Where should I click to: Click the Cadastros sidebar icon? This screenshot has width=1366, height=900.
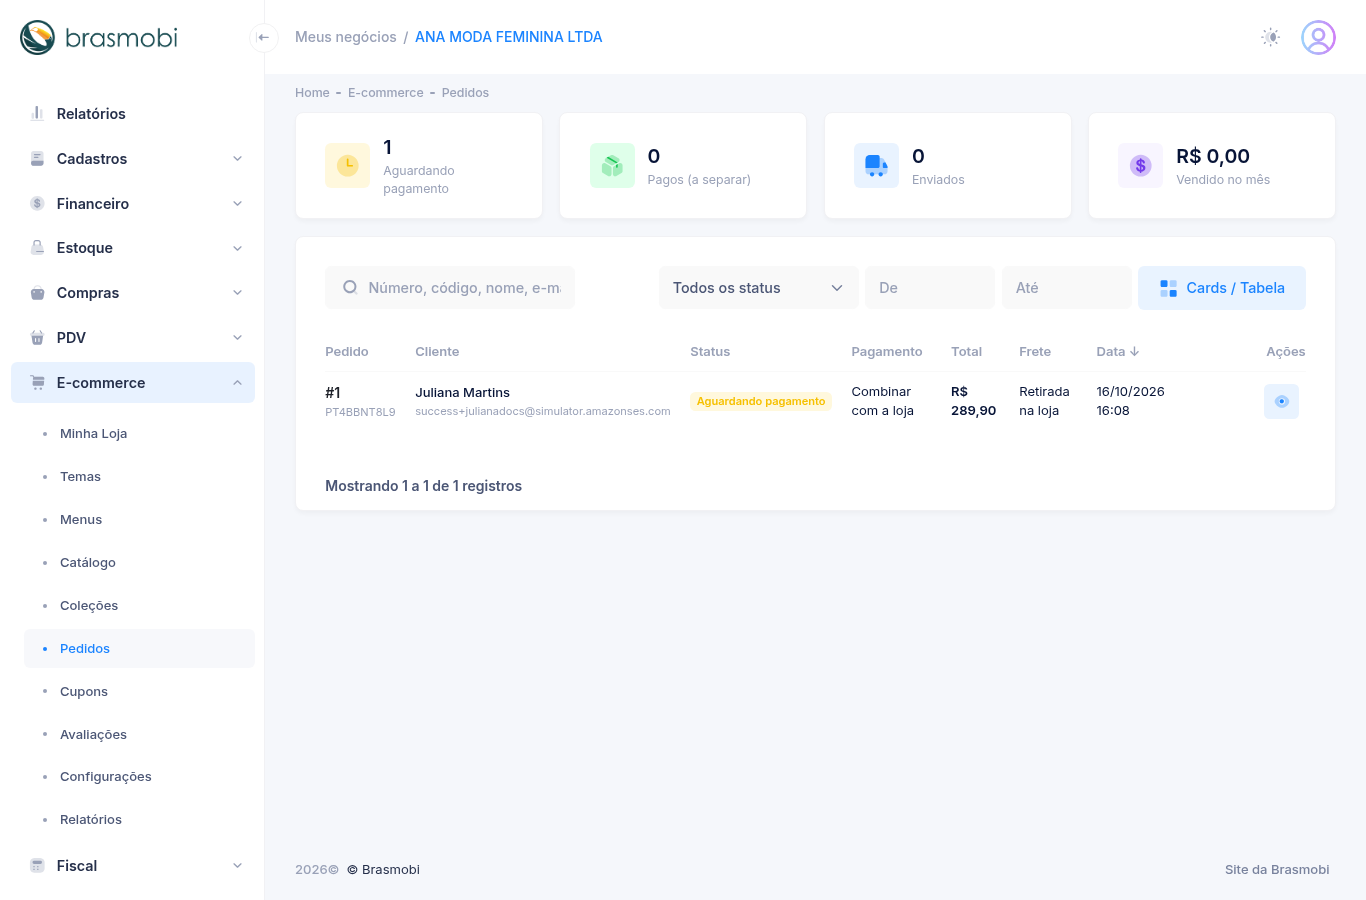pyautogui.click(x=37, y=158)
